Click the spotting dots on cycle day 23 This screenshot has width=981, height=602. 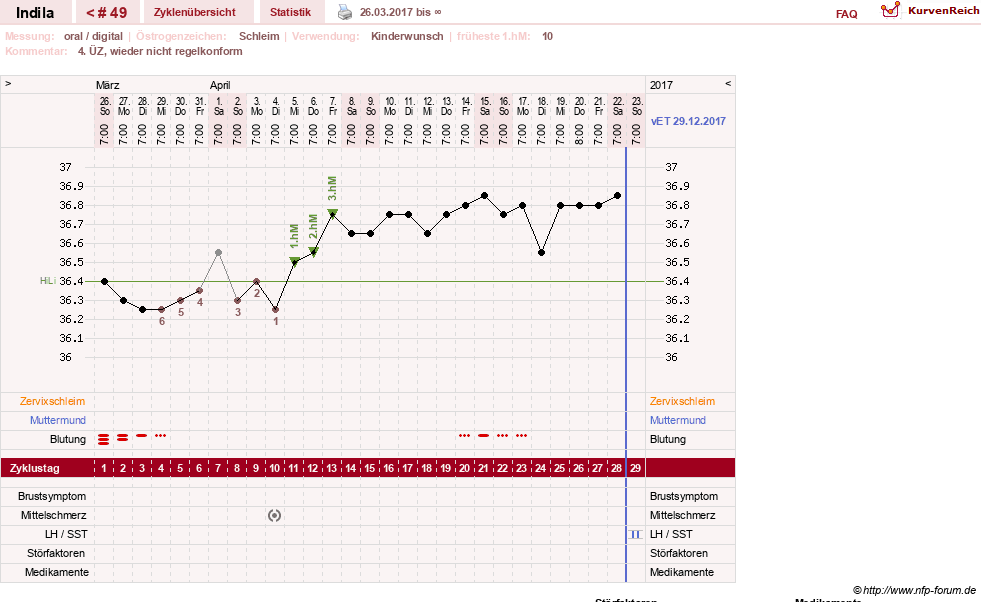(521, 436)
